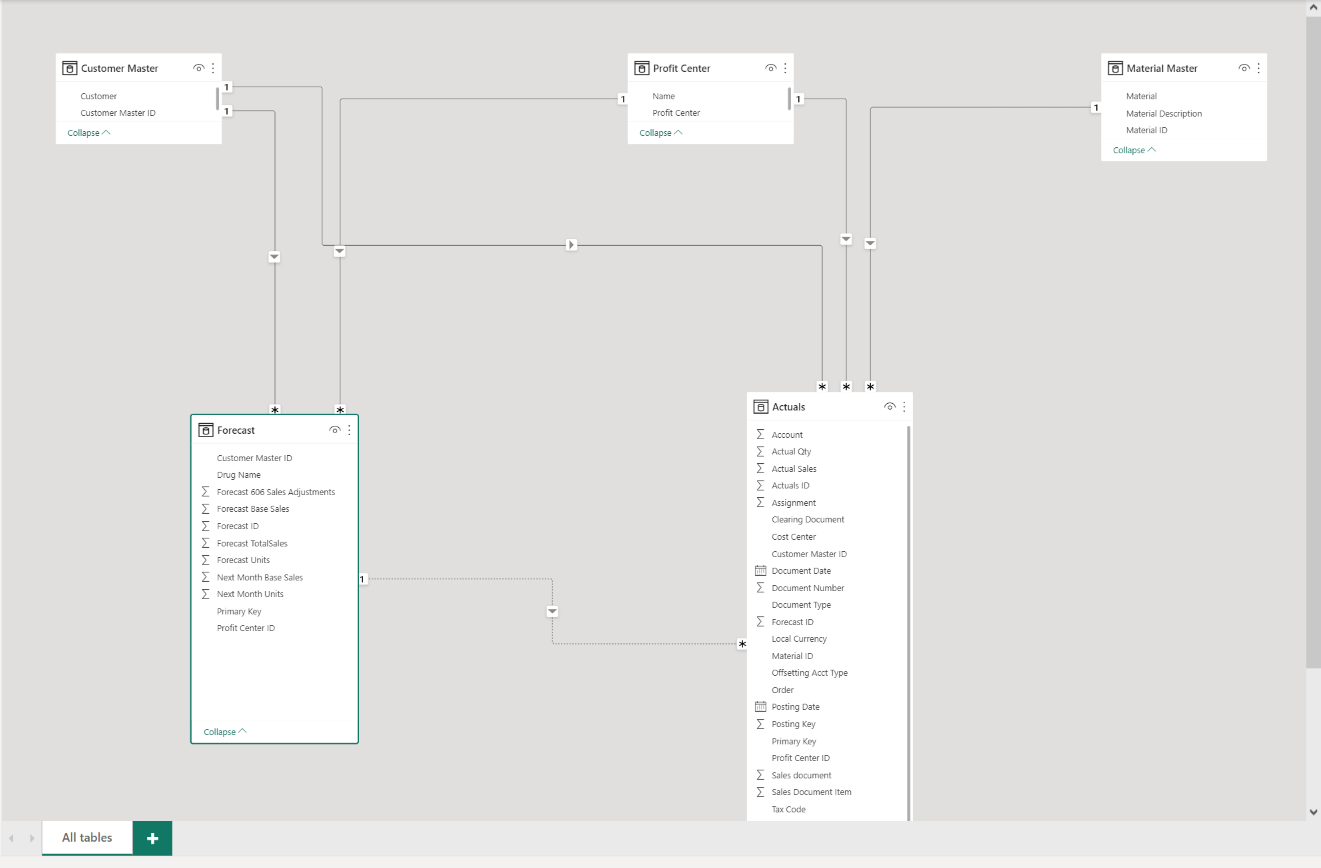Click the Forecast table icon
Image resolution: width=1321 pixels, height=868 pixels.
coord(205,430)
